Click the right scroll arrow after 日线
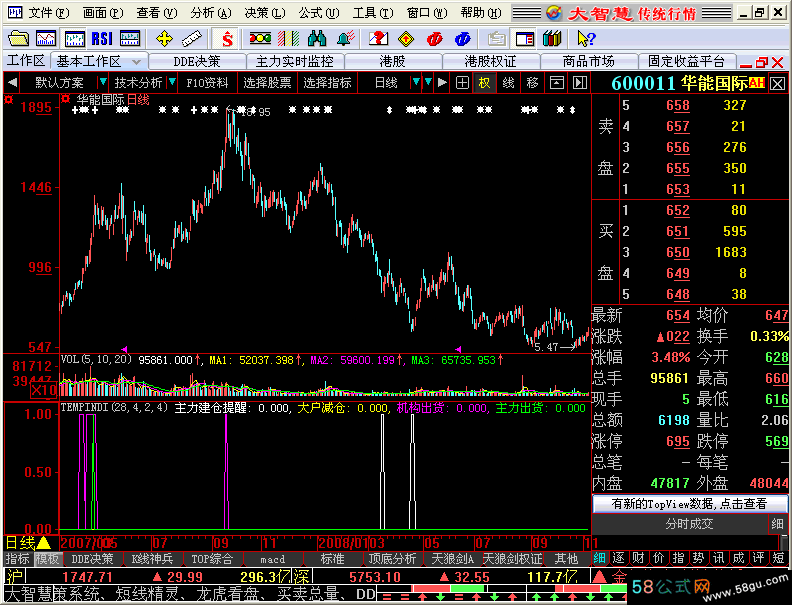 tap(442, 82)
